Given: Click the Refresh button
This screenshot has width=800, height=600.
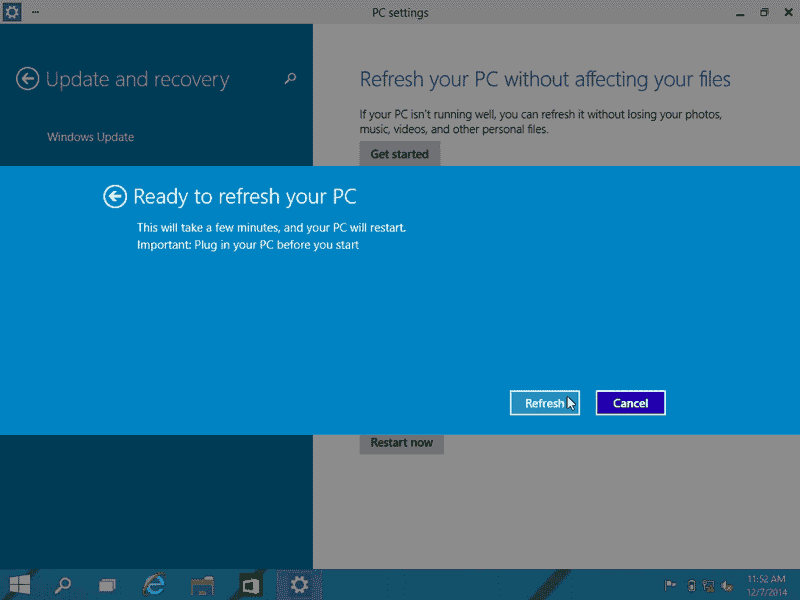Looking at the screenshot, I should click(545, 402).
